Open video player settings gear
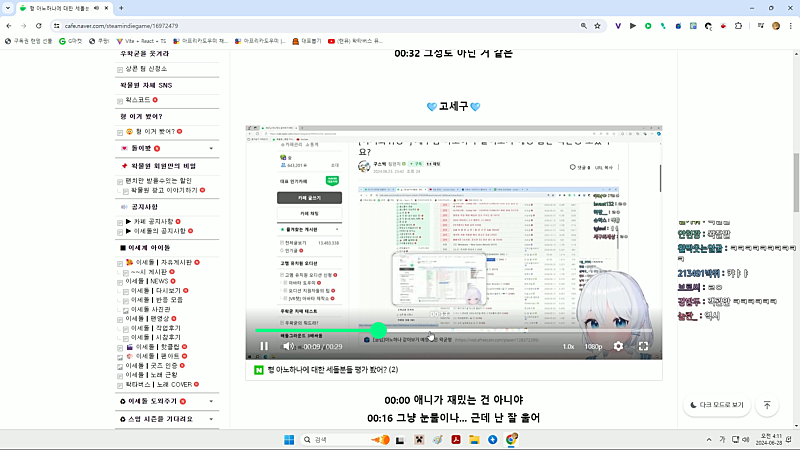Screen dimensions: 800x450 (618, 346)
